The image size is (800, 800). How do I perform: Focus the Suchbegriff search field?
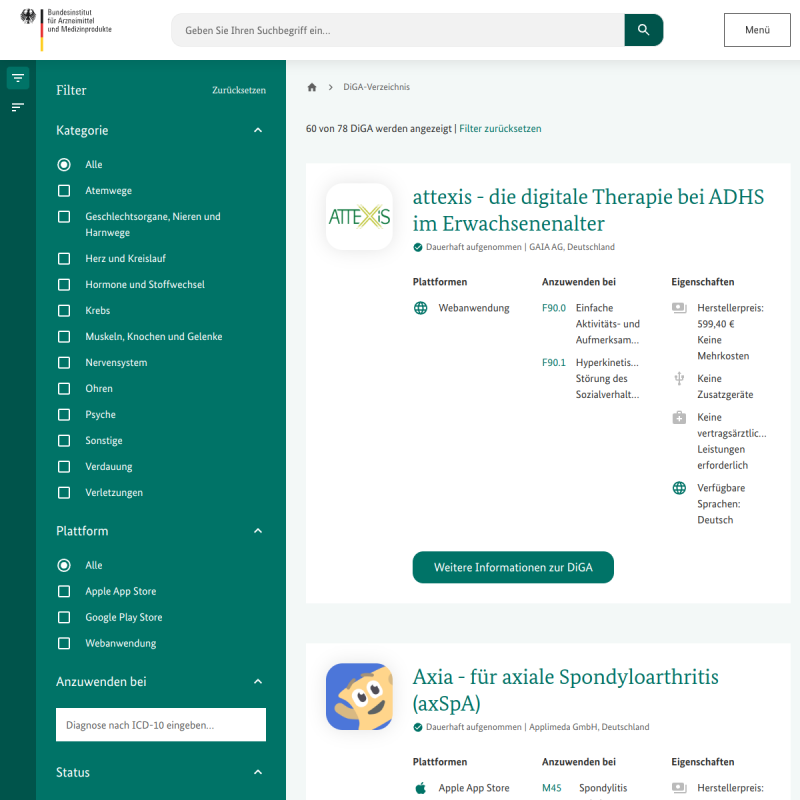pyautogui.click(x=398, y=30)
